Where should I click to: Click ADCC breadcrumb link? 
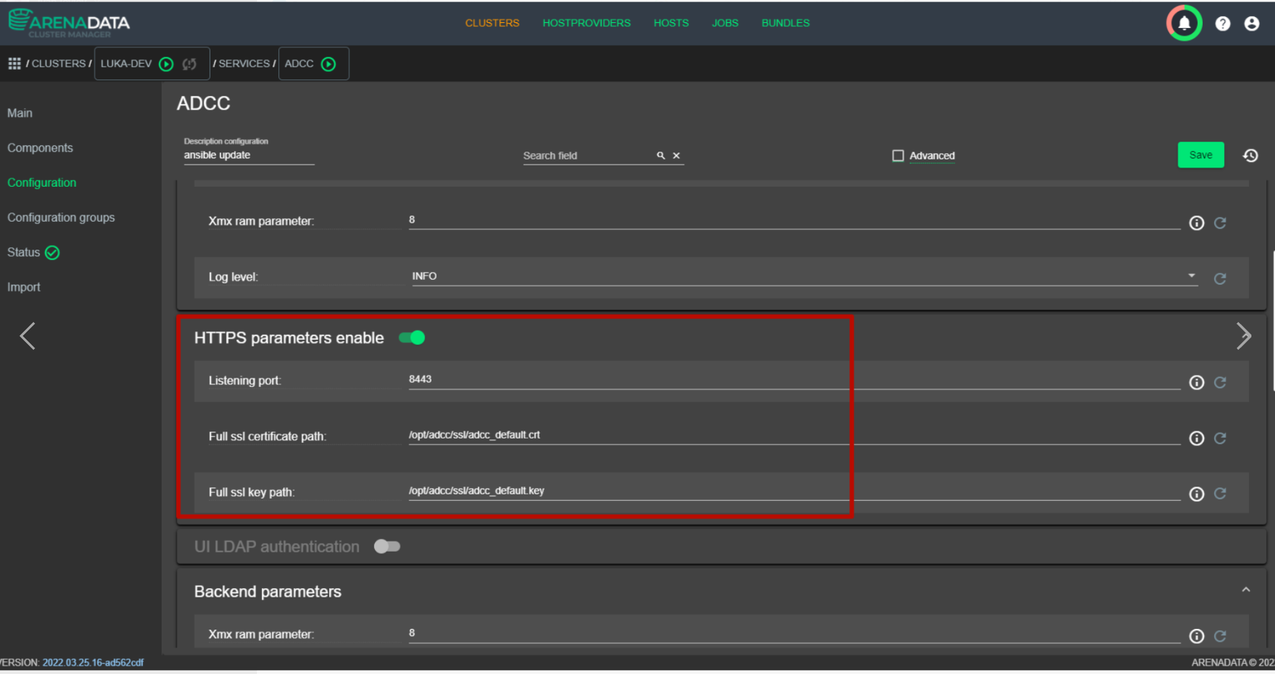click(x=299, y=64)
